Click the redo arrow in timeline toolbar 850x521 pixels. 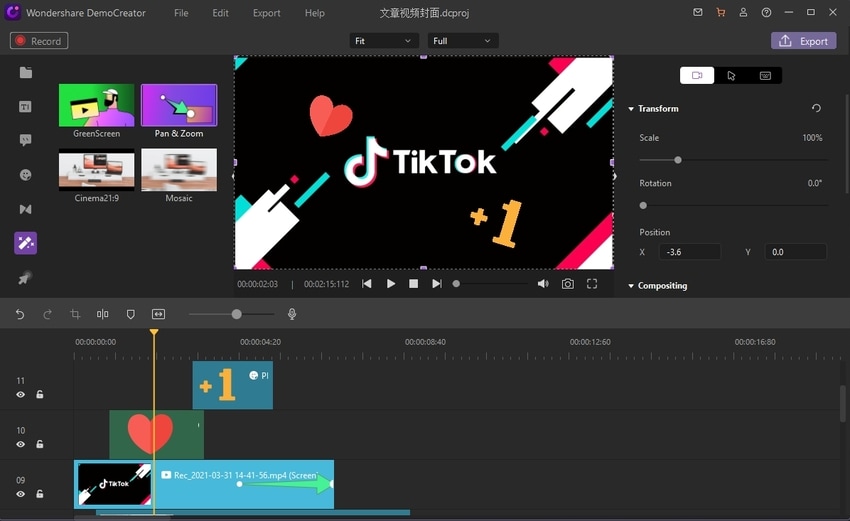coord(48,314)
